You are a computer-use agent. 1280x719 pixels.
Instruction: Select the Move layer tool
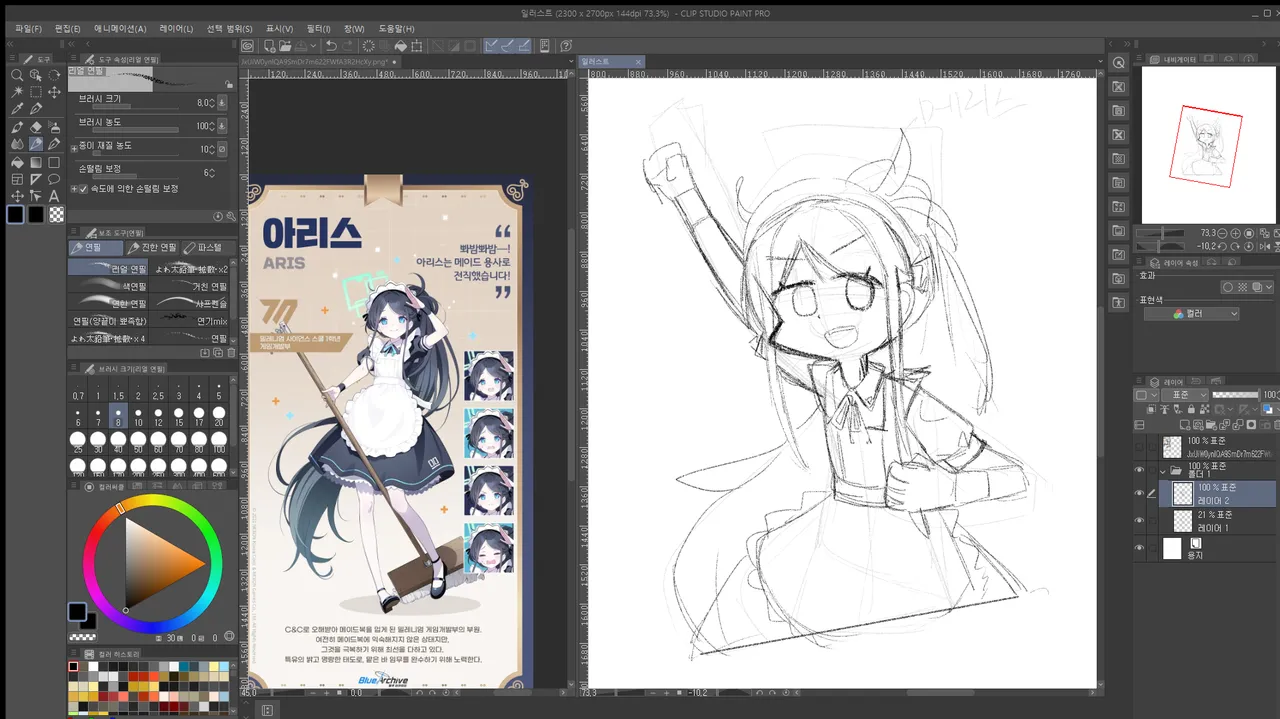click(54, 92)
